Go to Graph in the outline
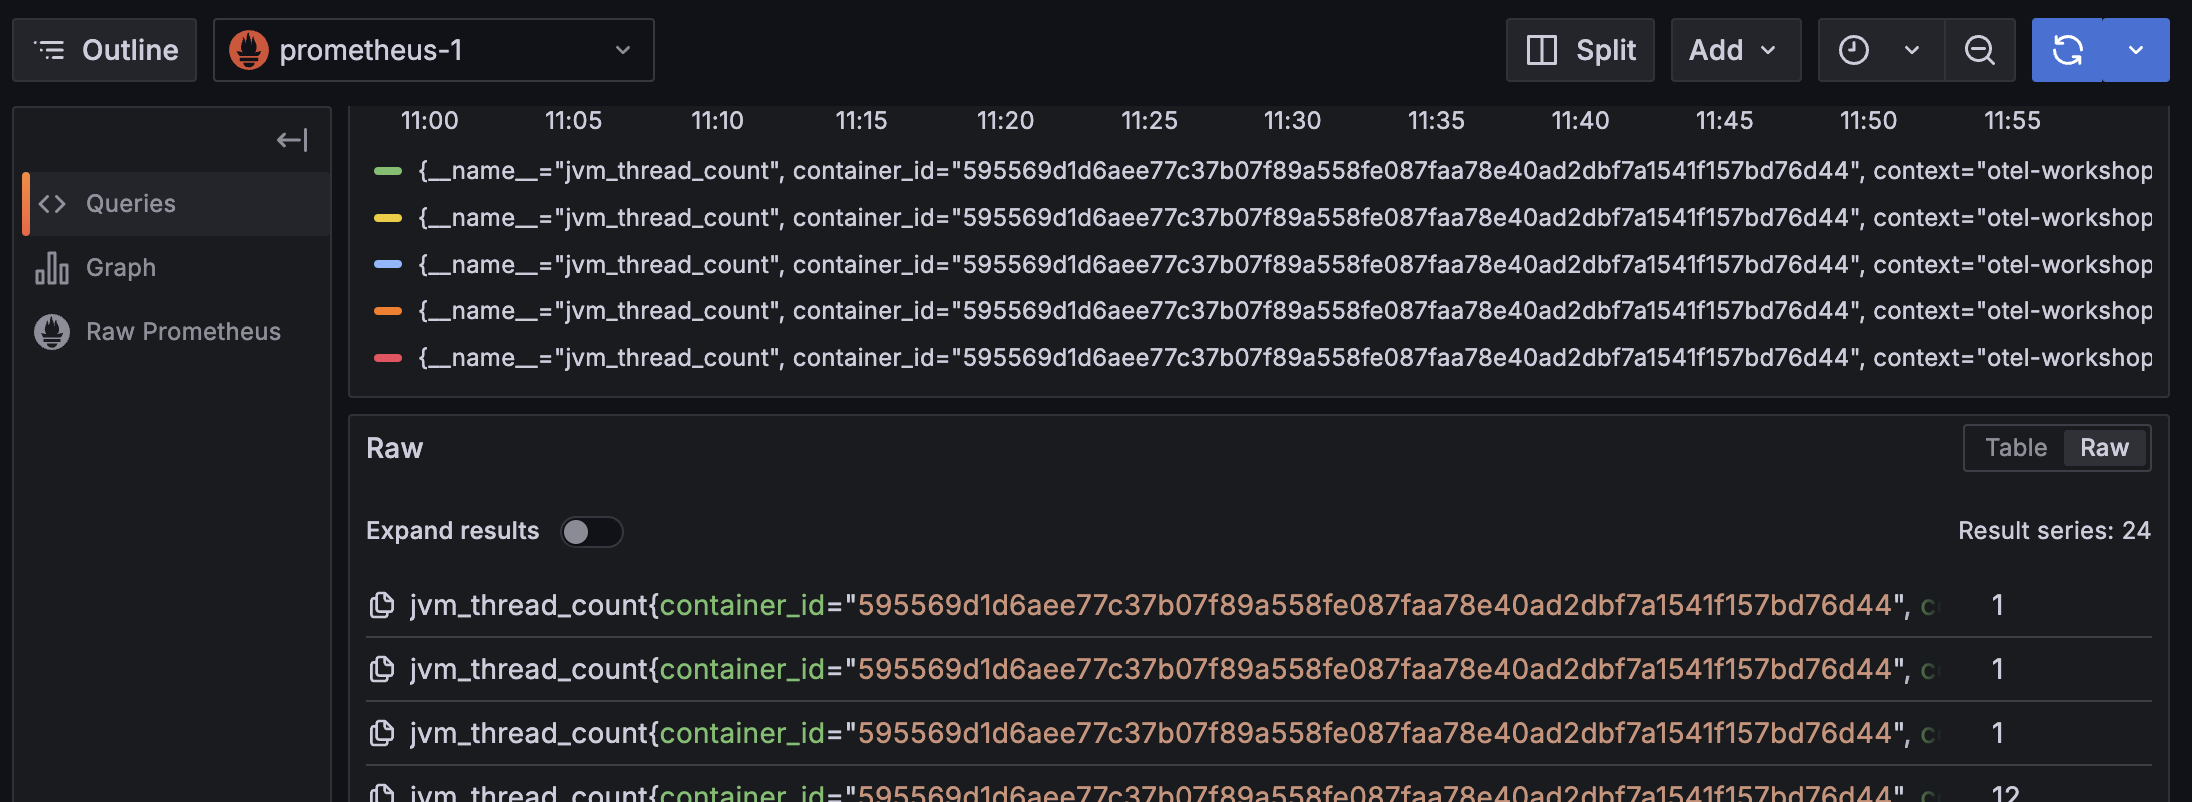This screenshot has width=2192, height=802. (x=121, y=268)
